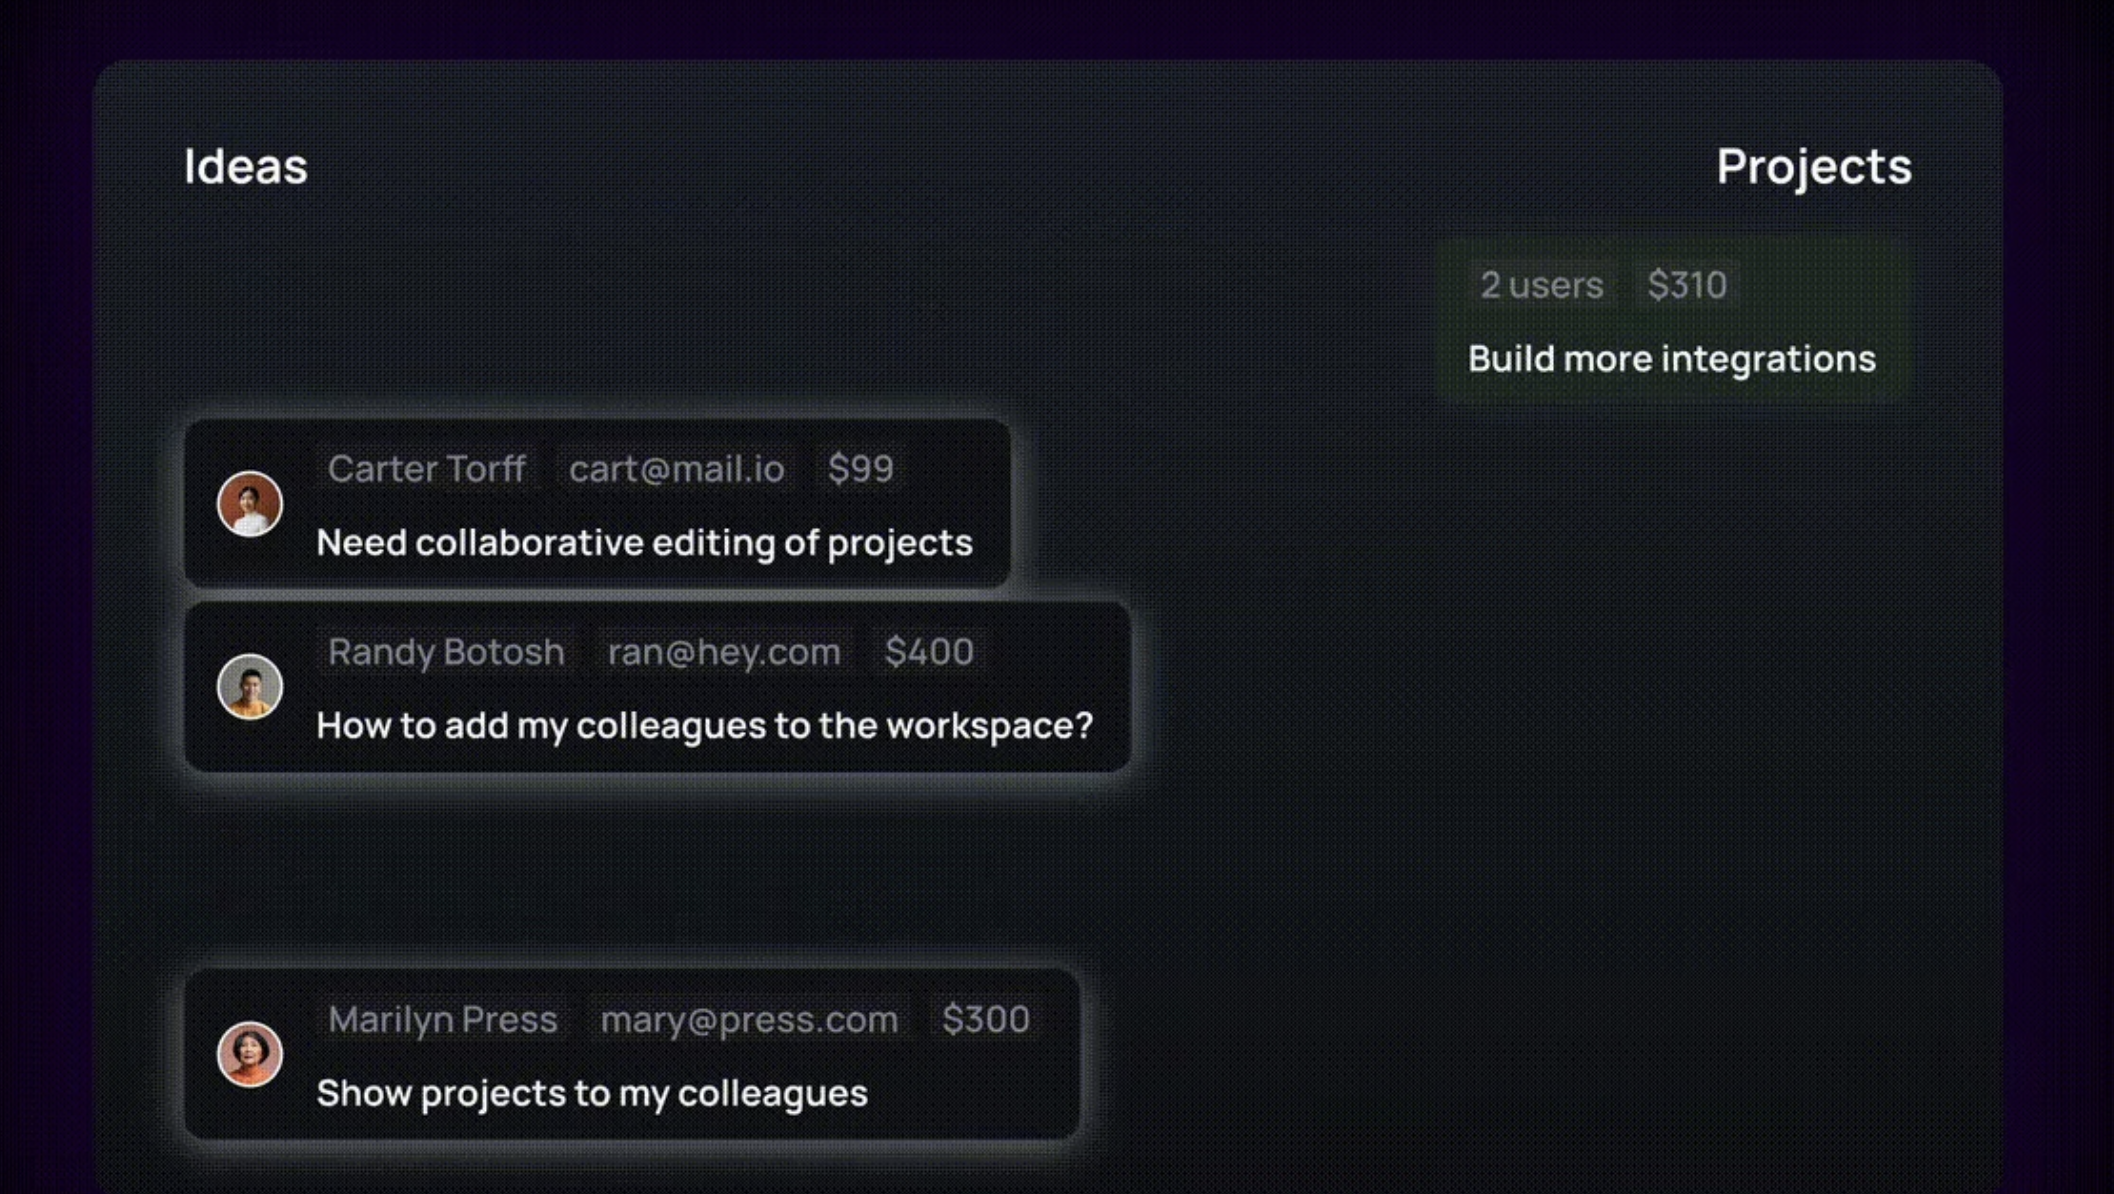Click the ran@hey.com email tag
This screenshot has width=2114, height=1194.
point(724,652)
